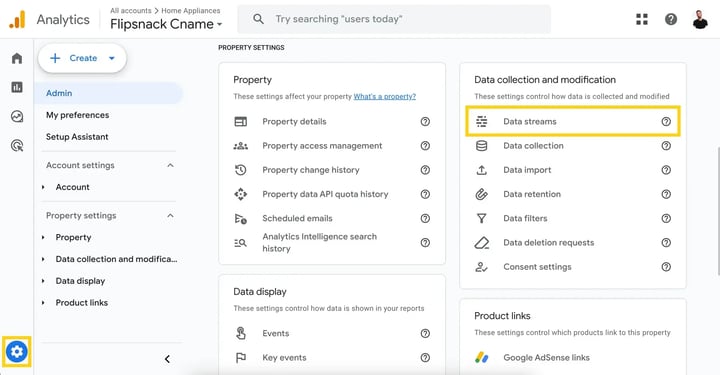Click the search magnifier icon

(259, 19)
